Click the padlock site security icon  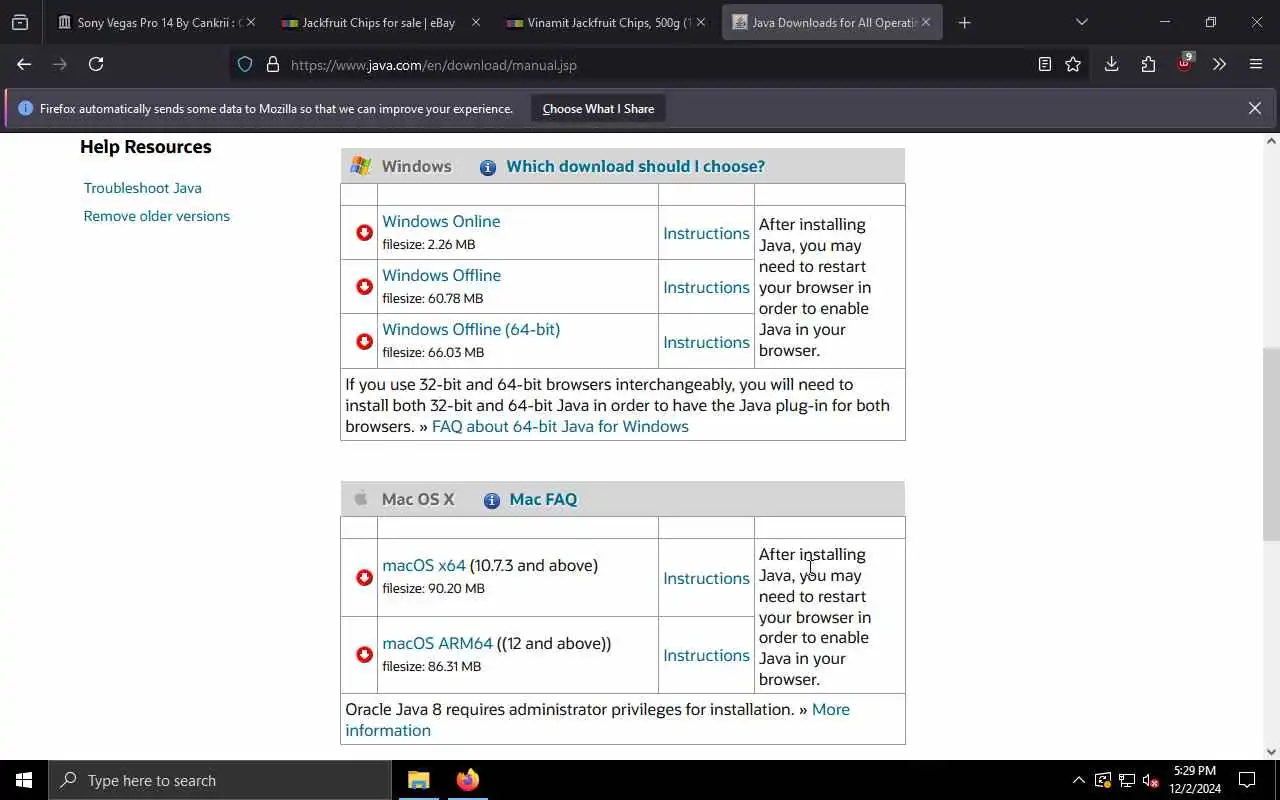(x=272, y=65)
